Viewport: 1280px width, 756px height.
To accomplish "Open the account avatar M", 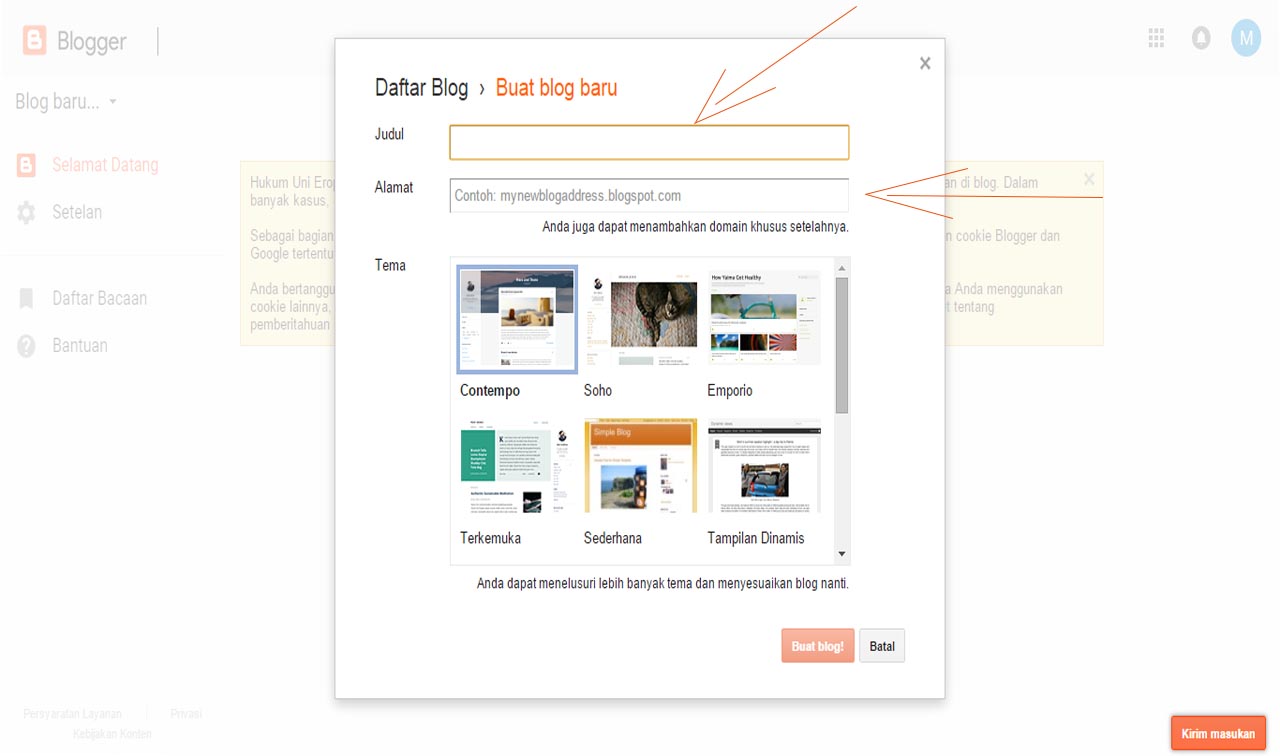I will click(1246, 39).
